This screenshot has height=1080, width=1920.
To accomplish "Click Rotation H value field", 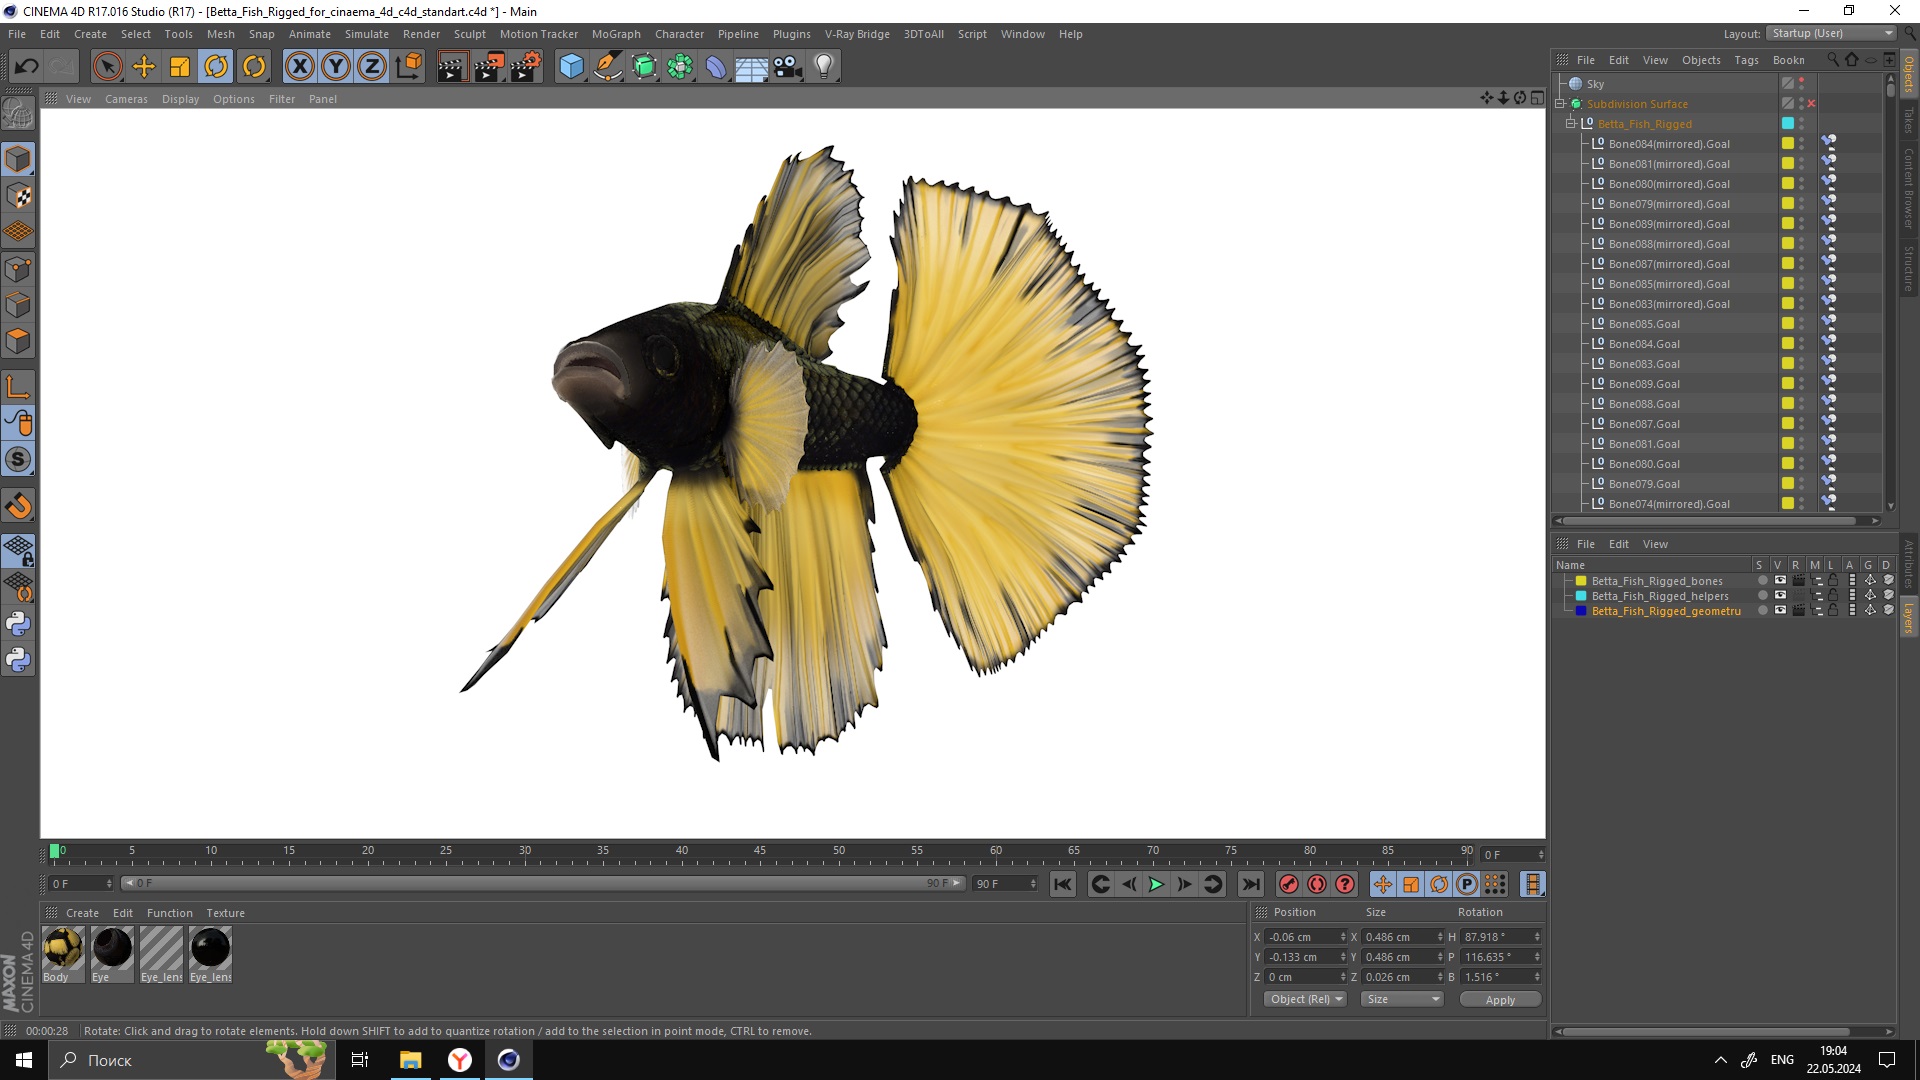I will tap(1502, 937).
